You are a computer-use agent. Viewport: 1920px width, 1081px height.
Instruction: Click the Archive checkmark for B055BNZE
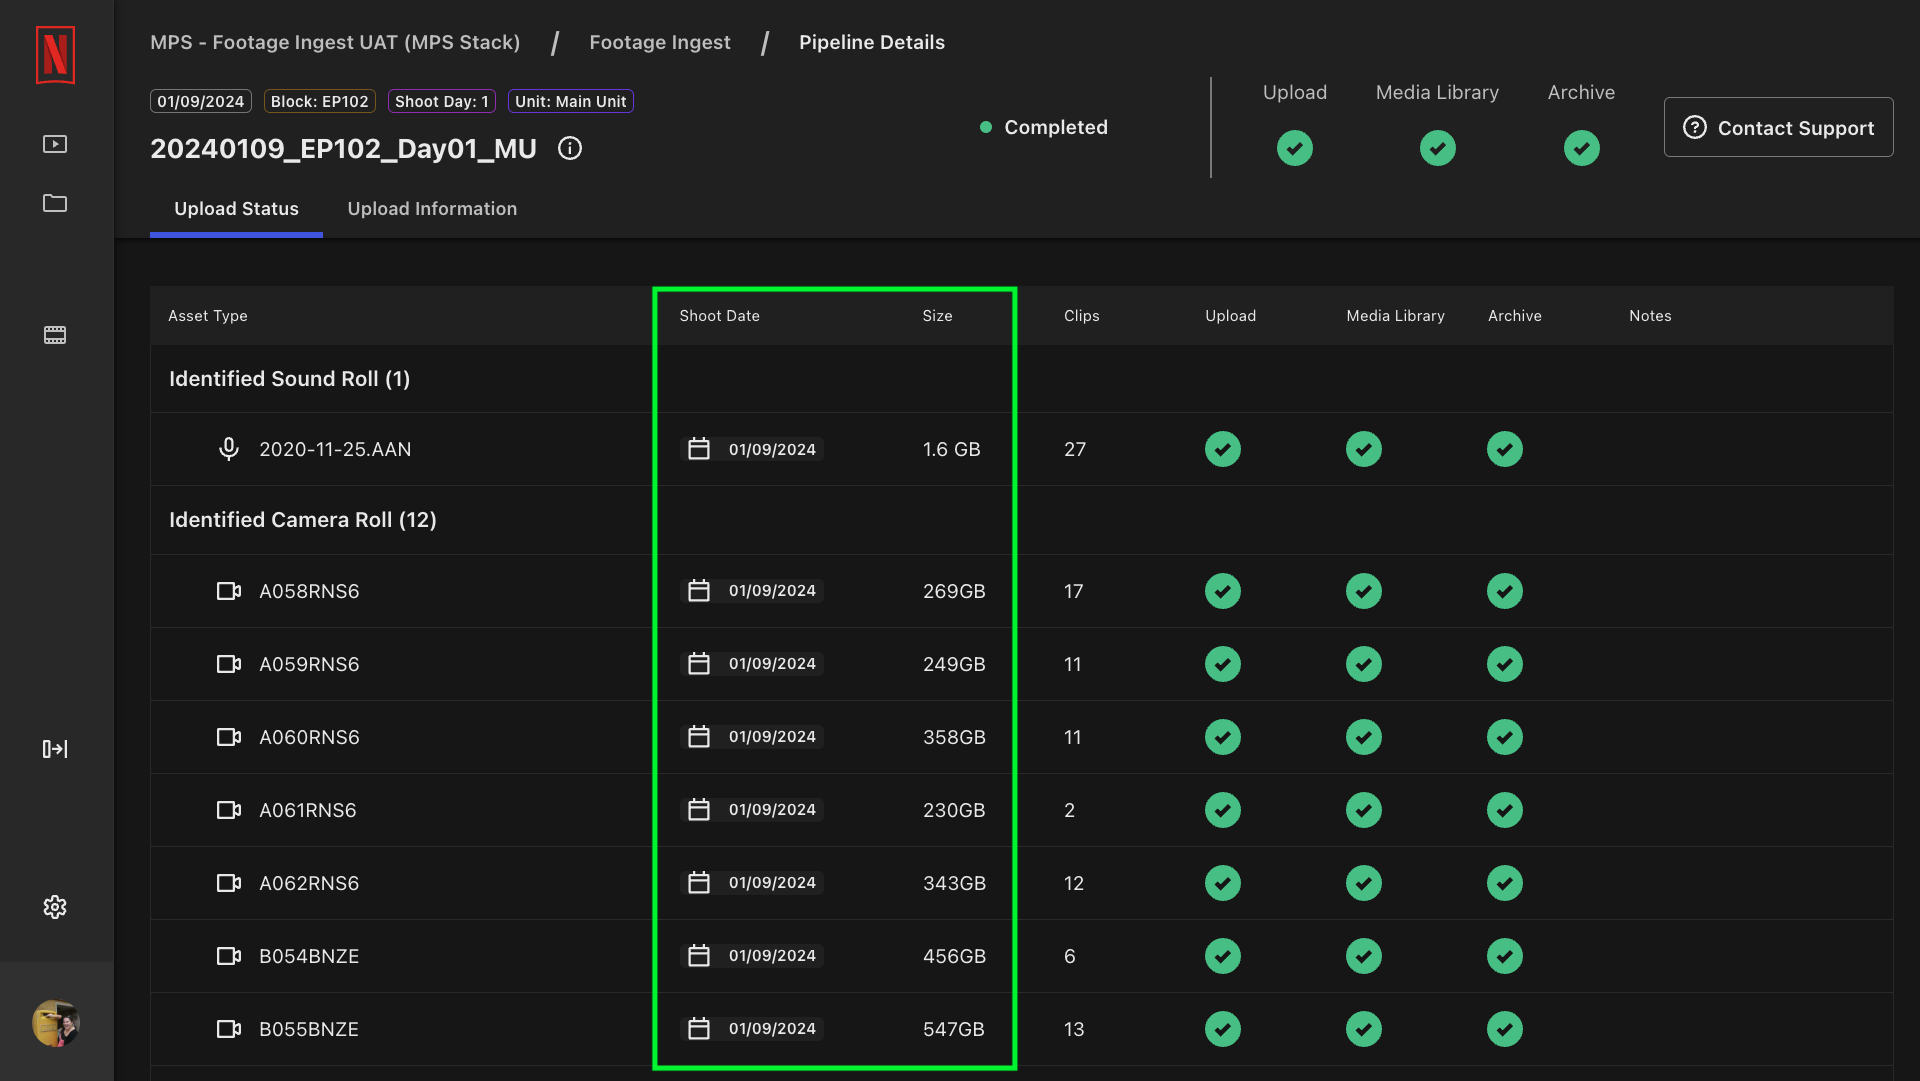tap(1505, 1029)
